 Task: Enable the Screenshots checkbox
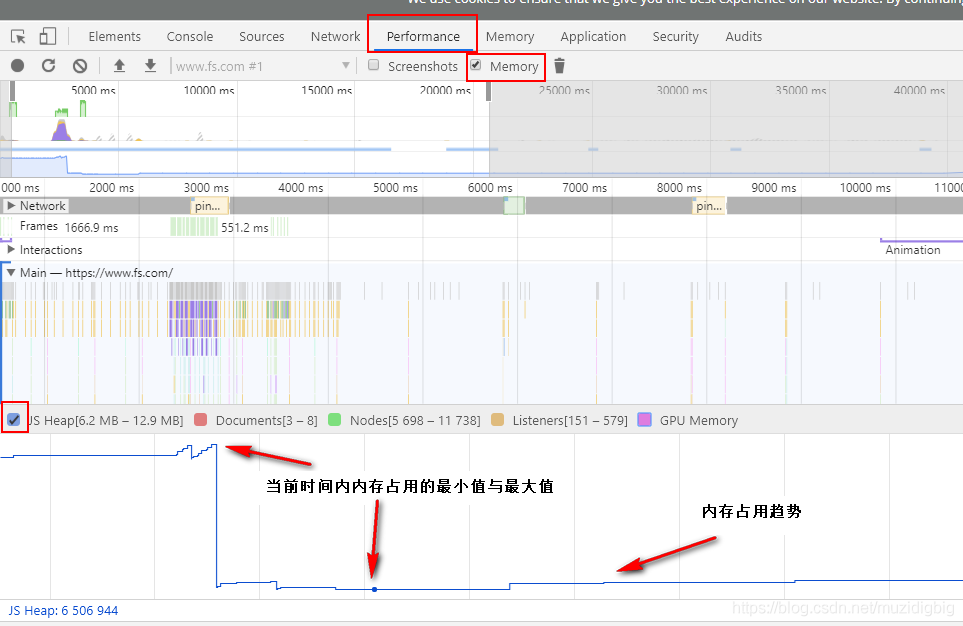point(373,65)
